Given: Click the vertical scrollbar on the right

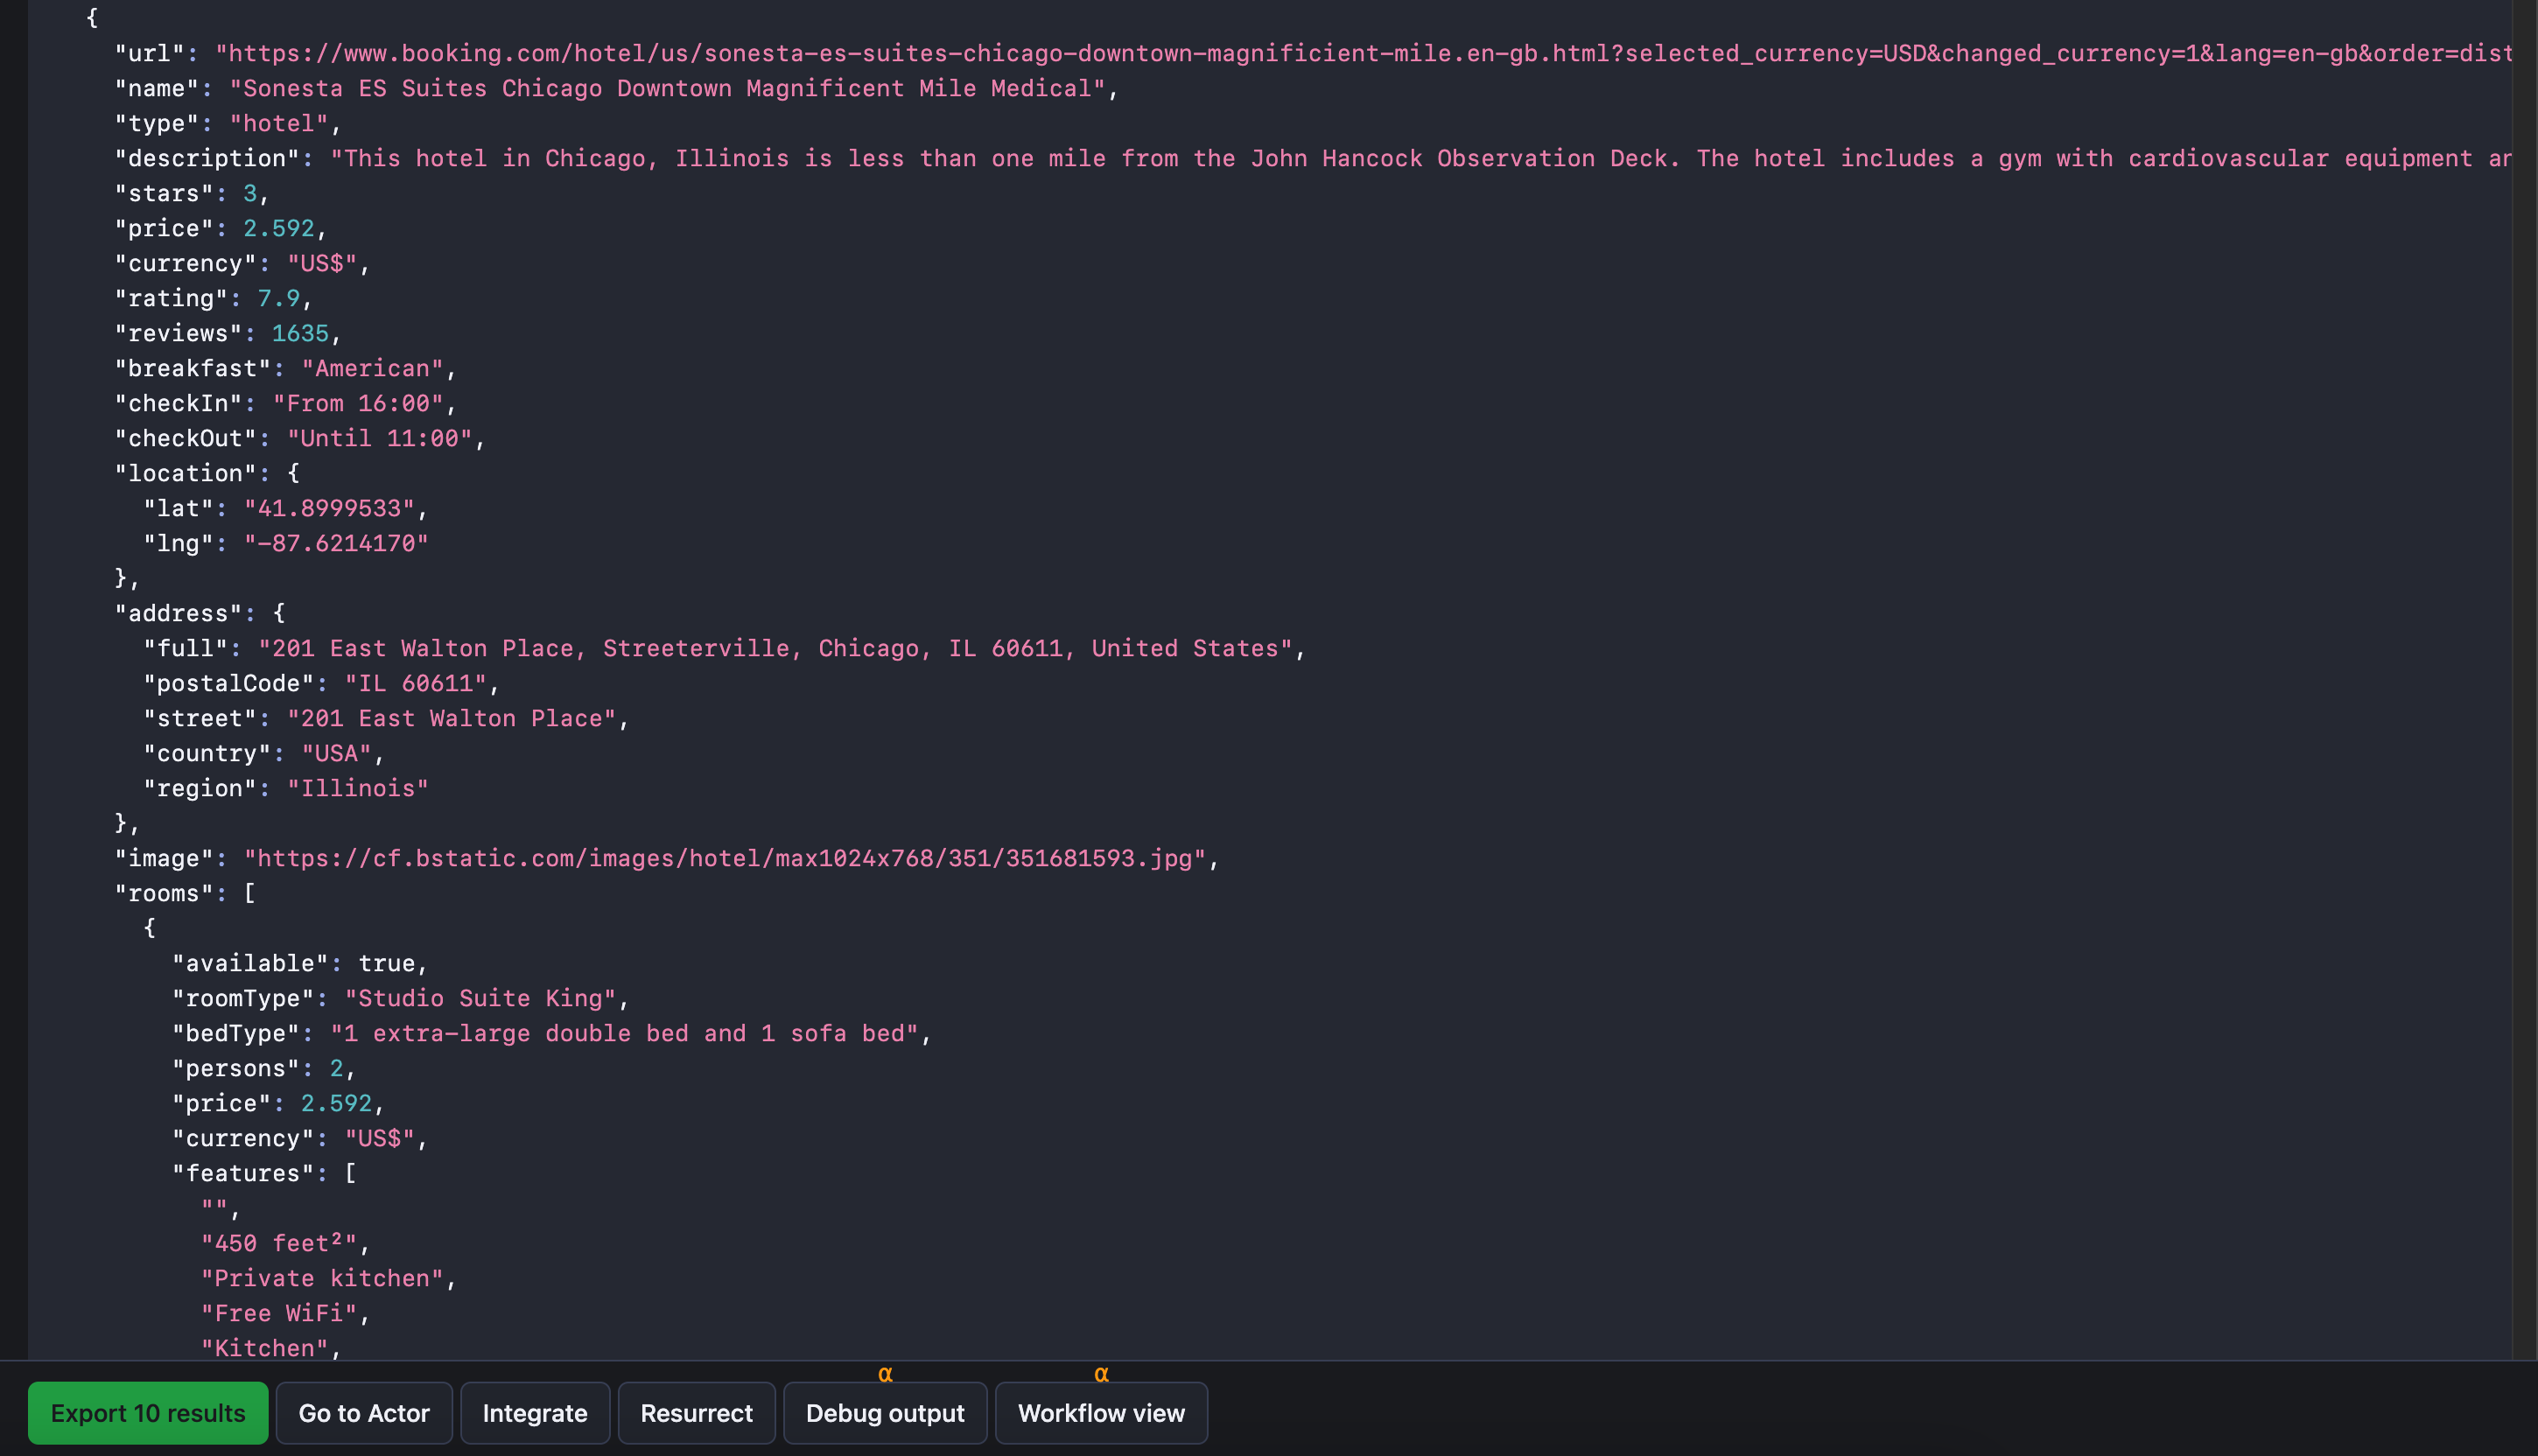Looking at the screenshot, I should pyautogui.click(x=2524, y=680).
